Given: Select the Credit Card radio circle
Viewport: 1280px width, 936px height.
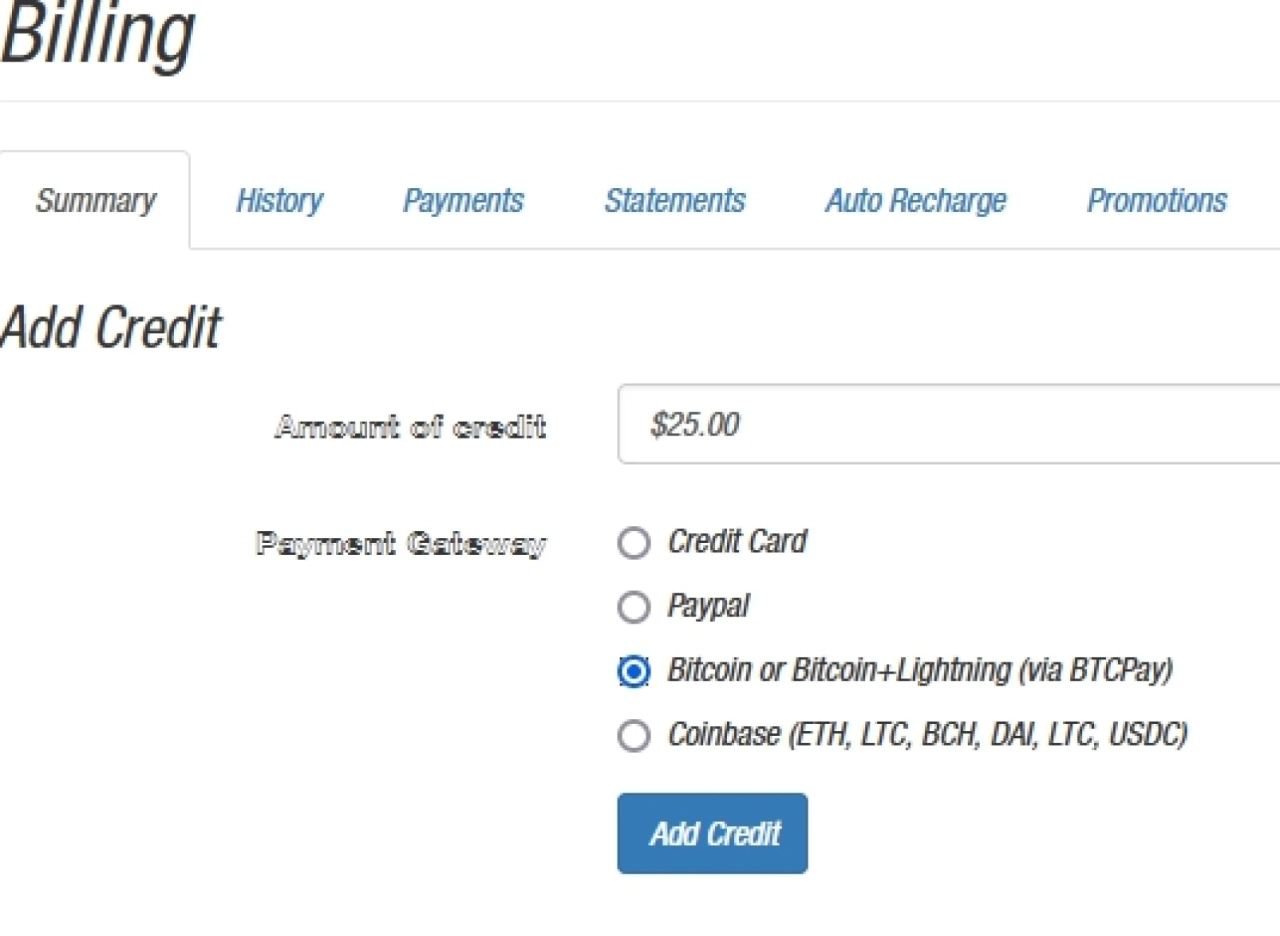Looking at the screenshot, I should [634, 543].
